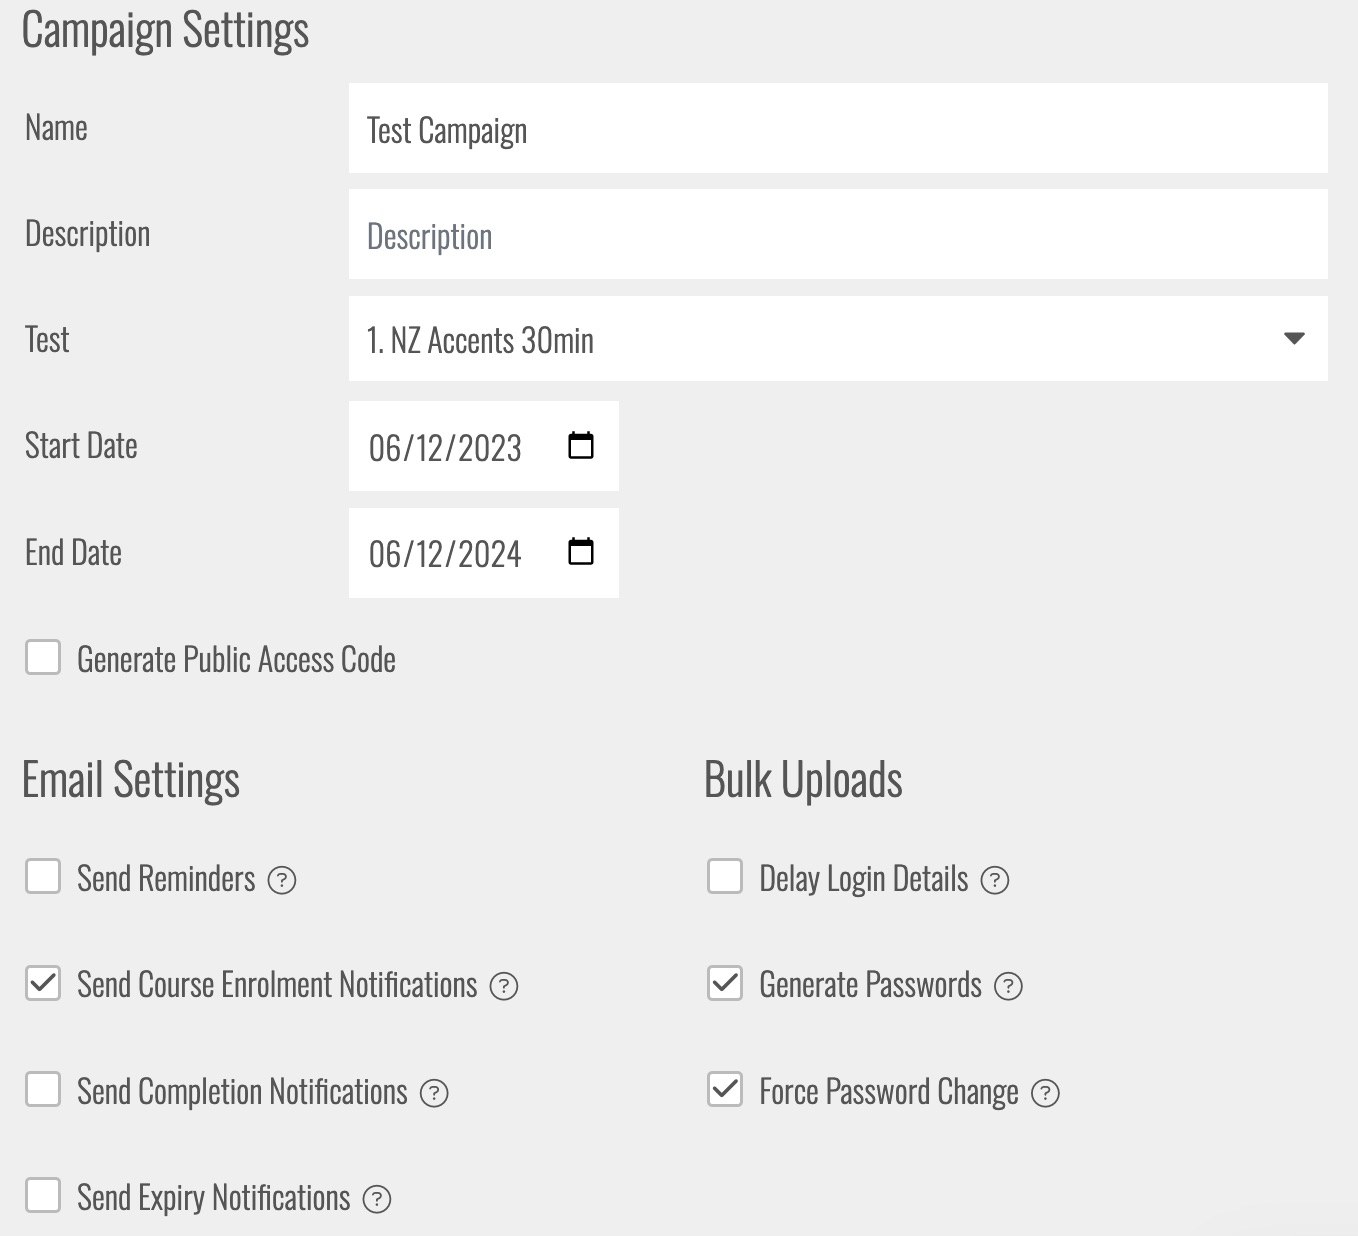Click help icon beside Delay Login Details

(x=995, y=880)
